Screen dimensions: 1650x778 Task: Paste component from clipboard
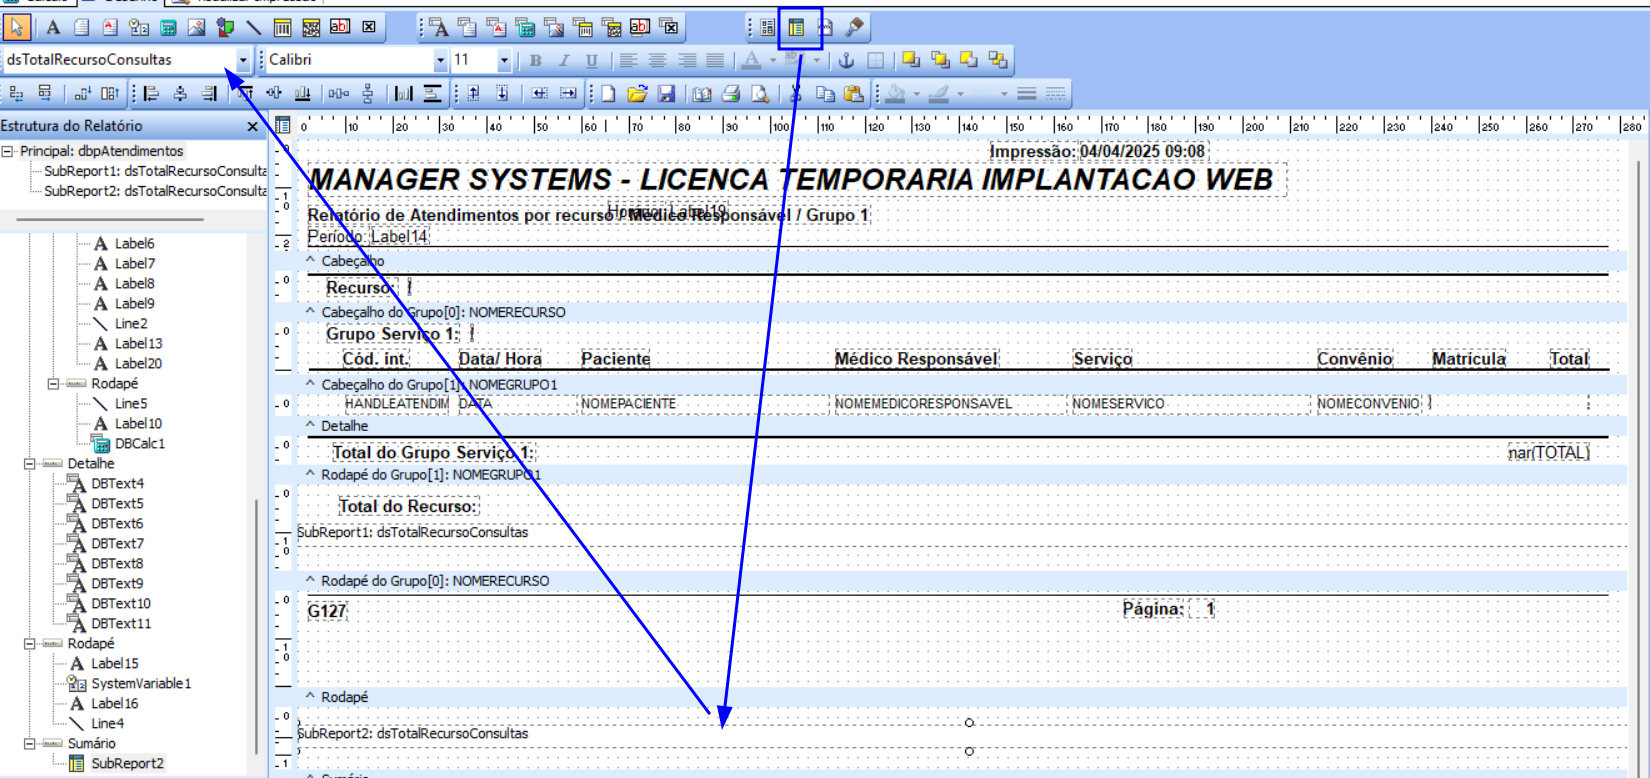[x=853, y=94]
